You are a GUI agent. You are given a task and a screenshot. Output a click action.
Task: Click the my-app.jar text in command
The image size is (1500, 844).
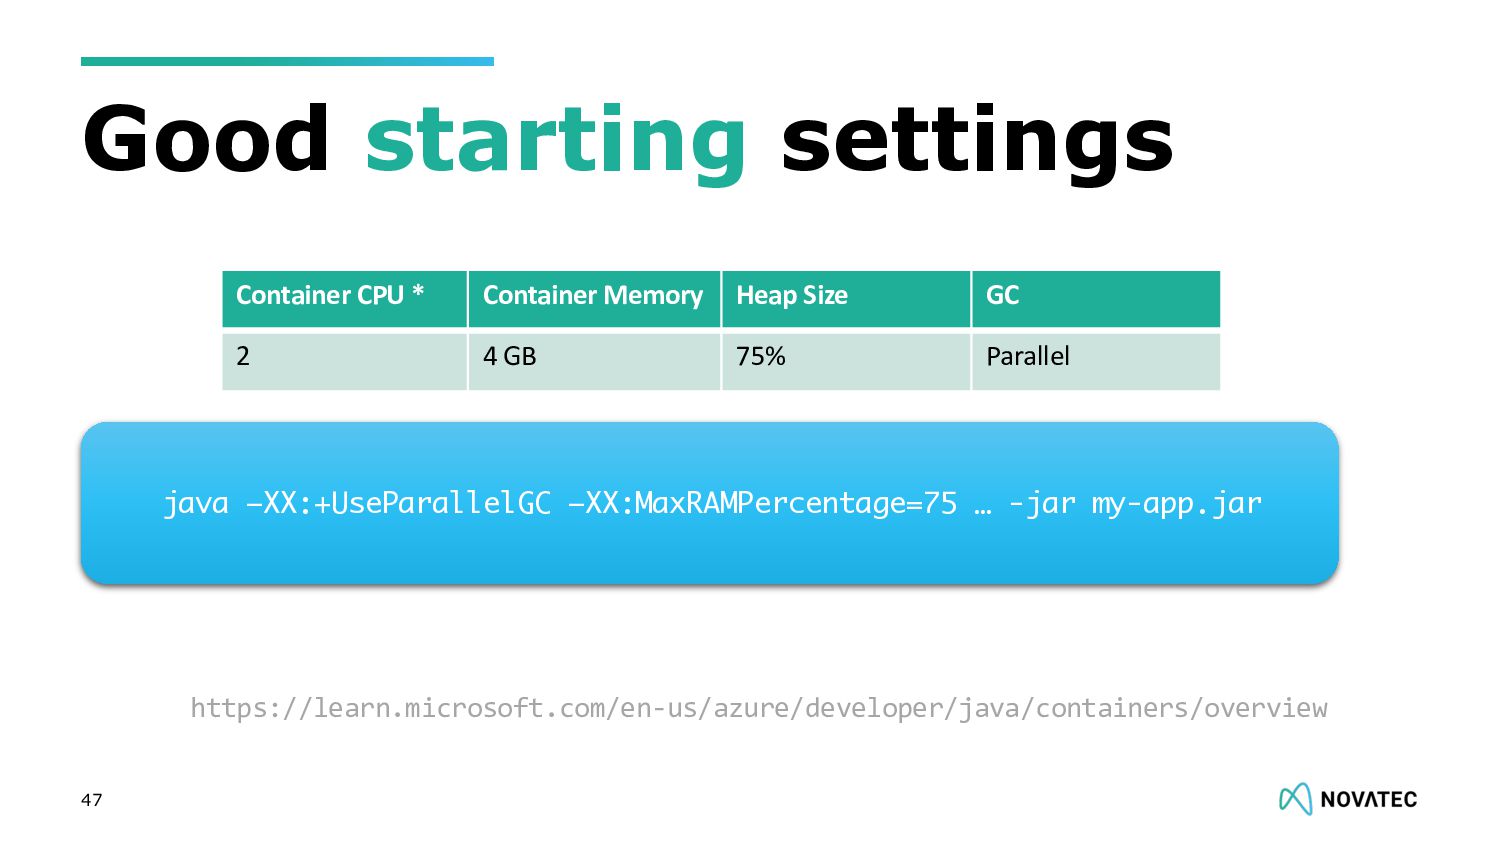click(x=1177, y=503)
